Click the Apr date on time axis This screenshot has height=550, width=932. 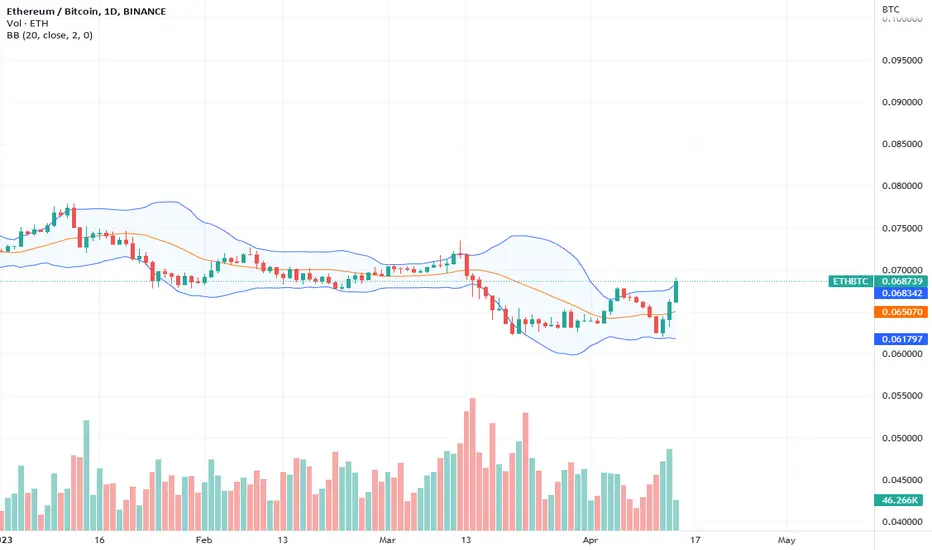(x=590, y=540)
